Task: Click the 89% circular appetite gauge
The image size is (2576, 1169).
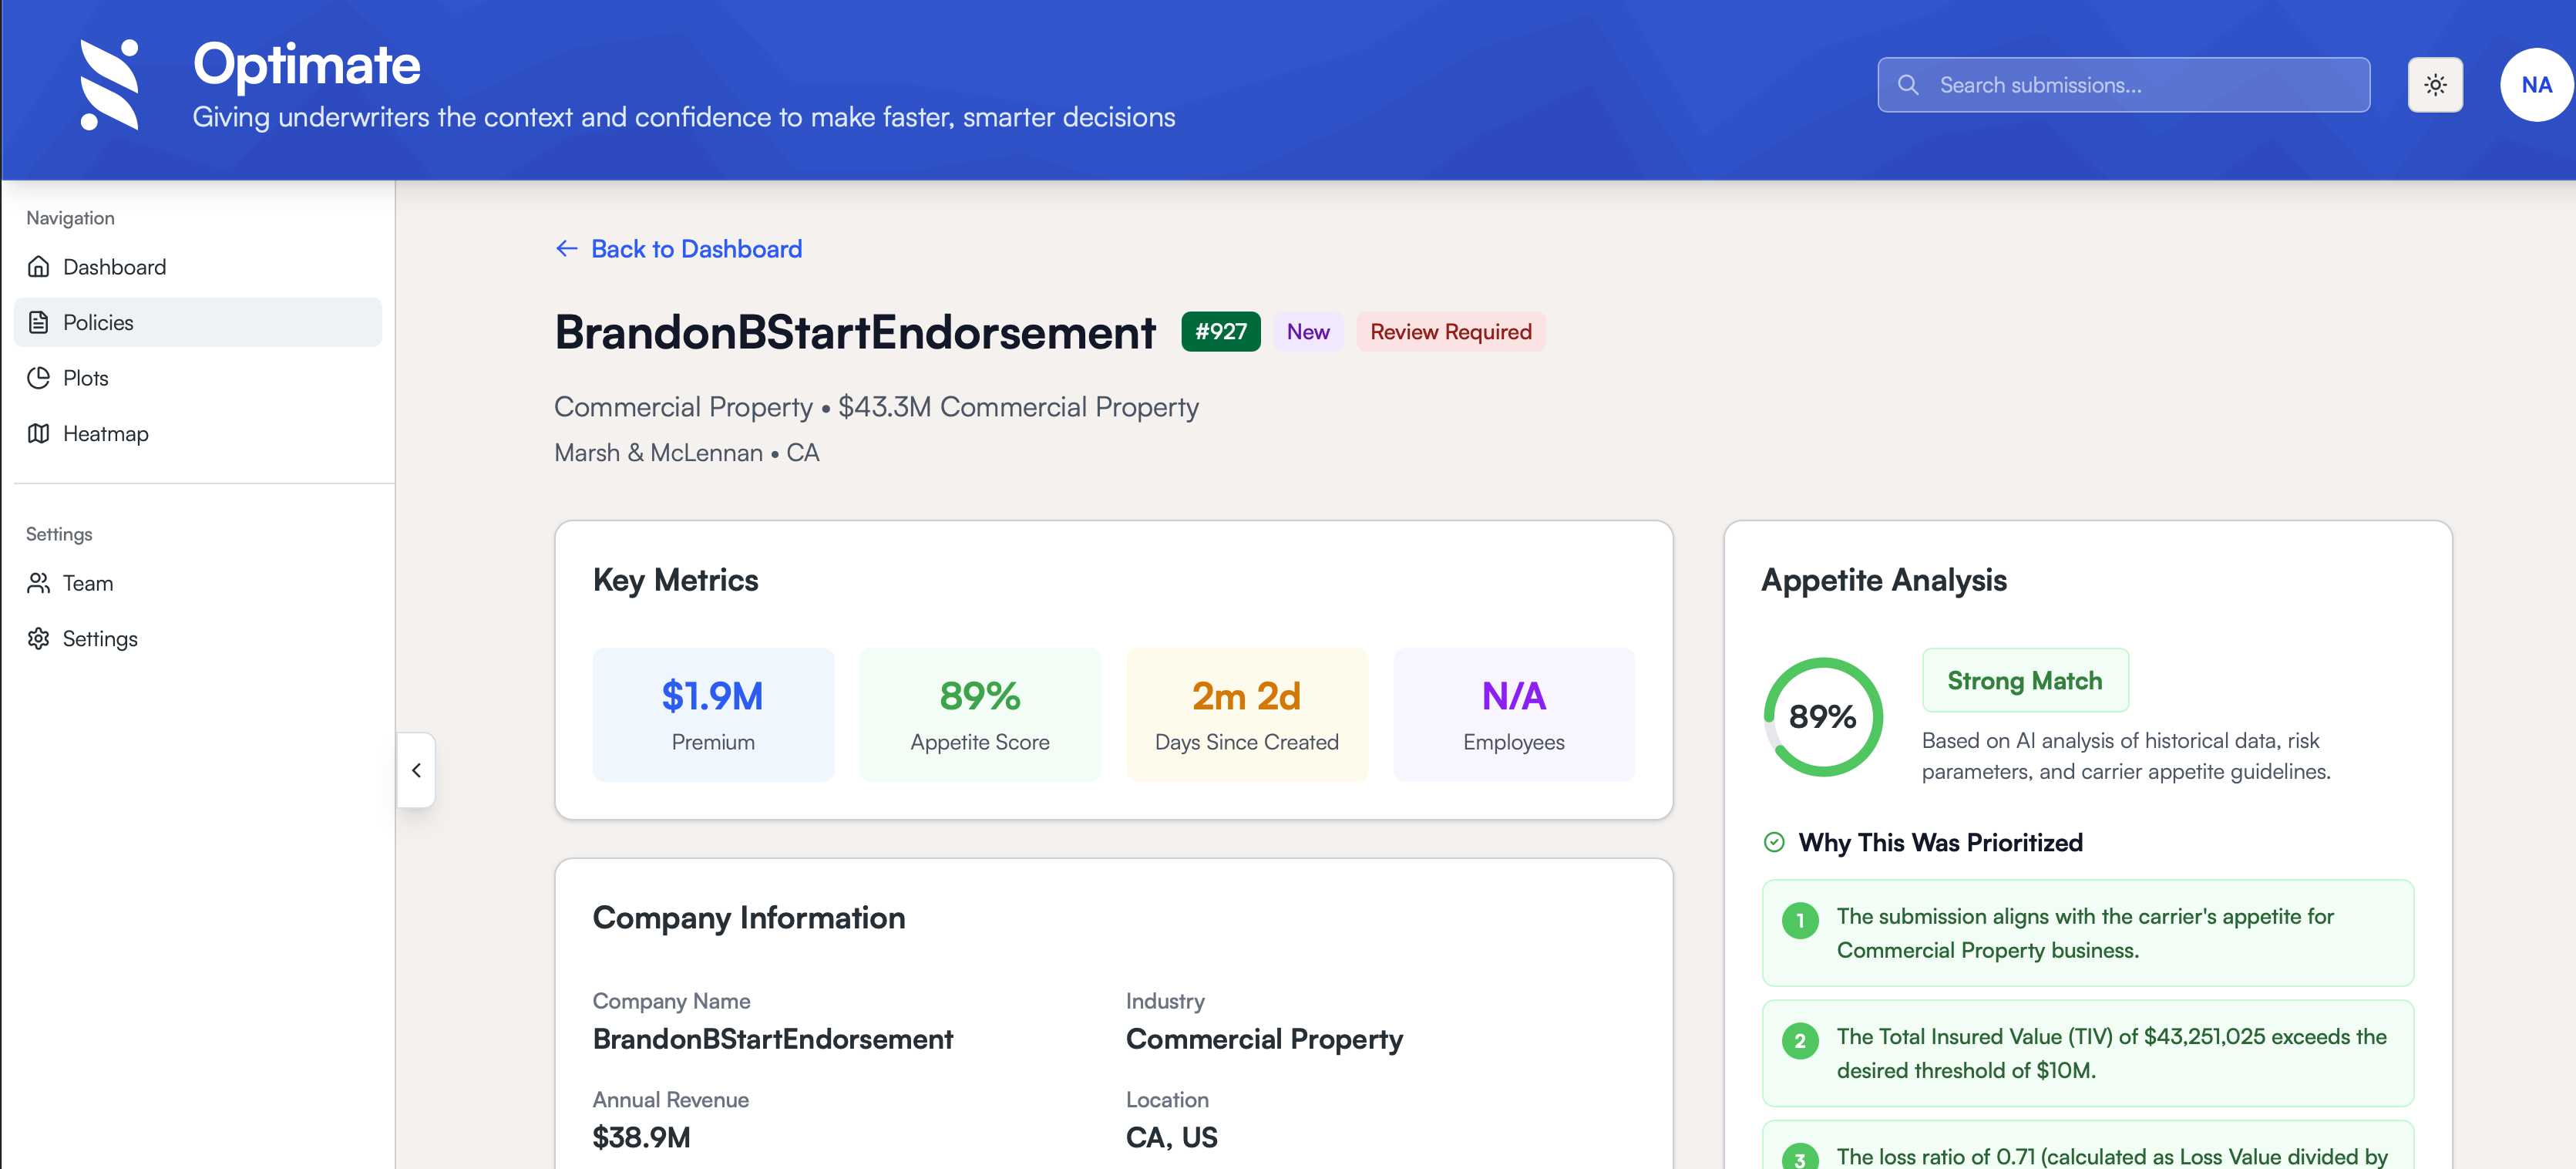Action: click(x=1822, y=717)
